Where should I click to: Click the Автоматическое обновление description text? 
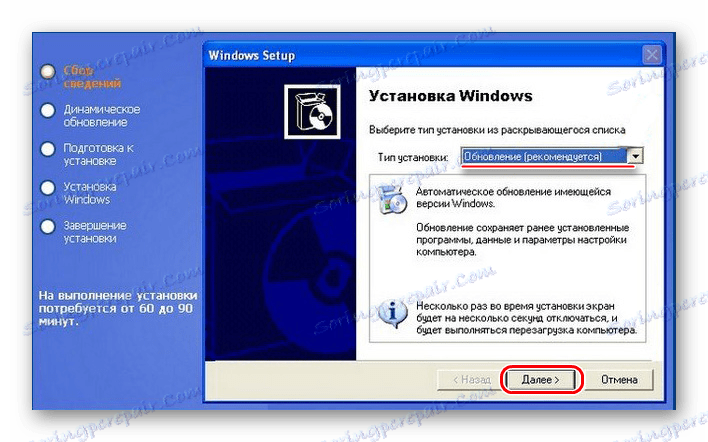tap(513, 198)
